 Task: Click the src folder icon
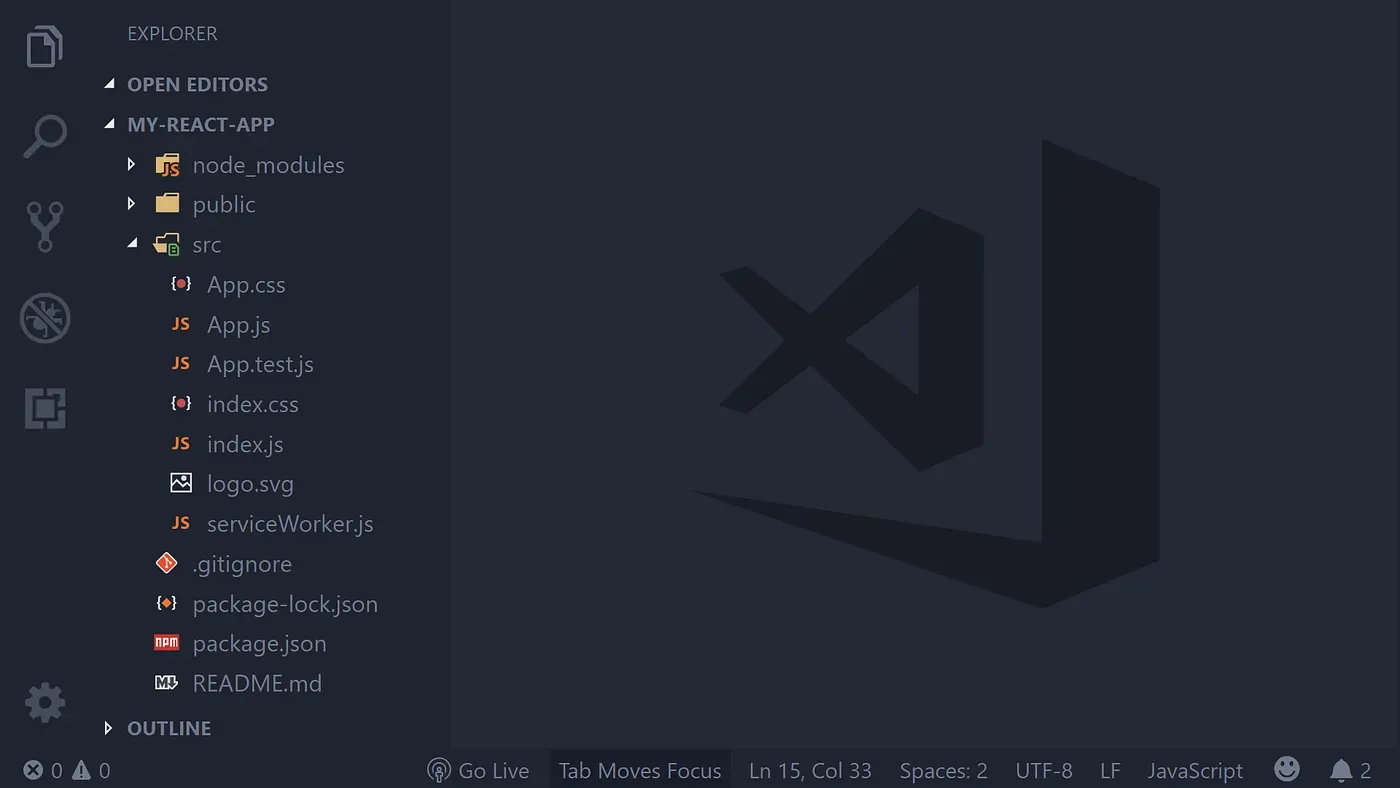coord(167,245)
